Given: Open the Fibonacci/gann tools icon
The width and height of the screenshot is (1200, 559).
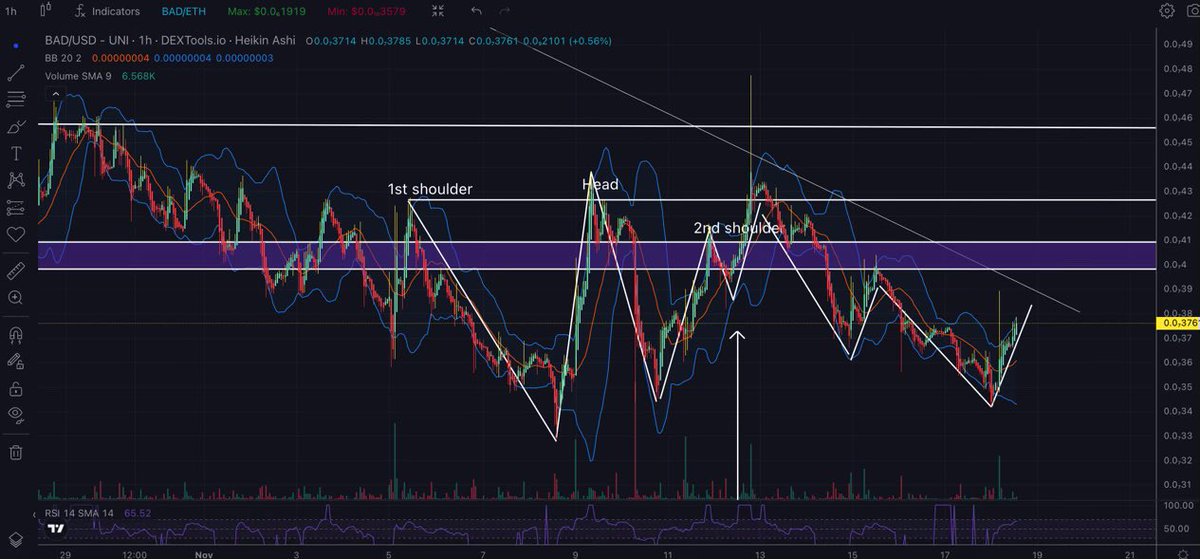Looking at the screenshot, I should click(15, 100).
